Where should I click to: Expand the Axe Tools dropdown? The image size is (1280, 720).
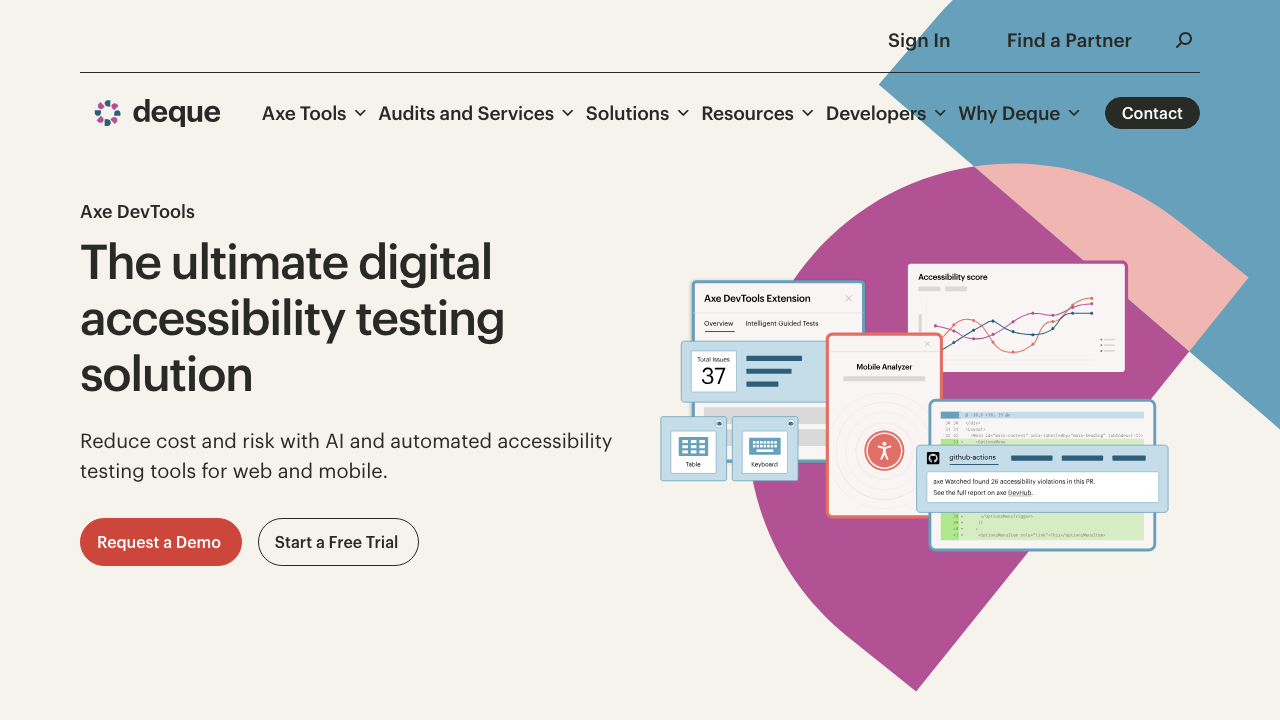313,113
